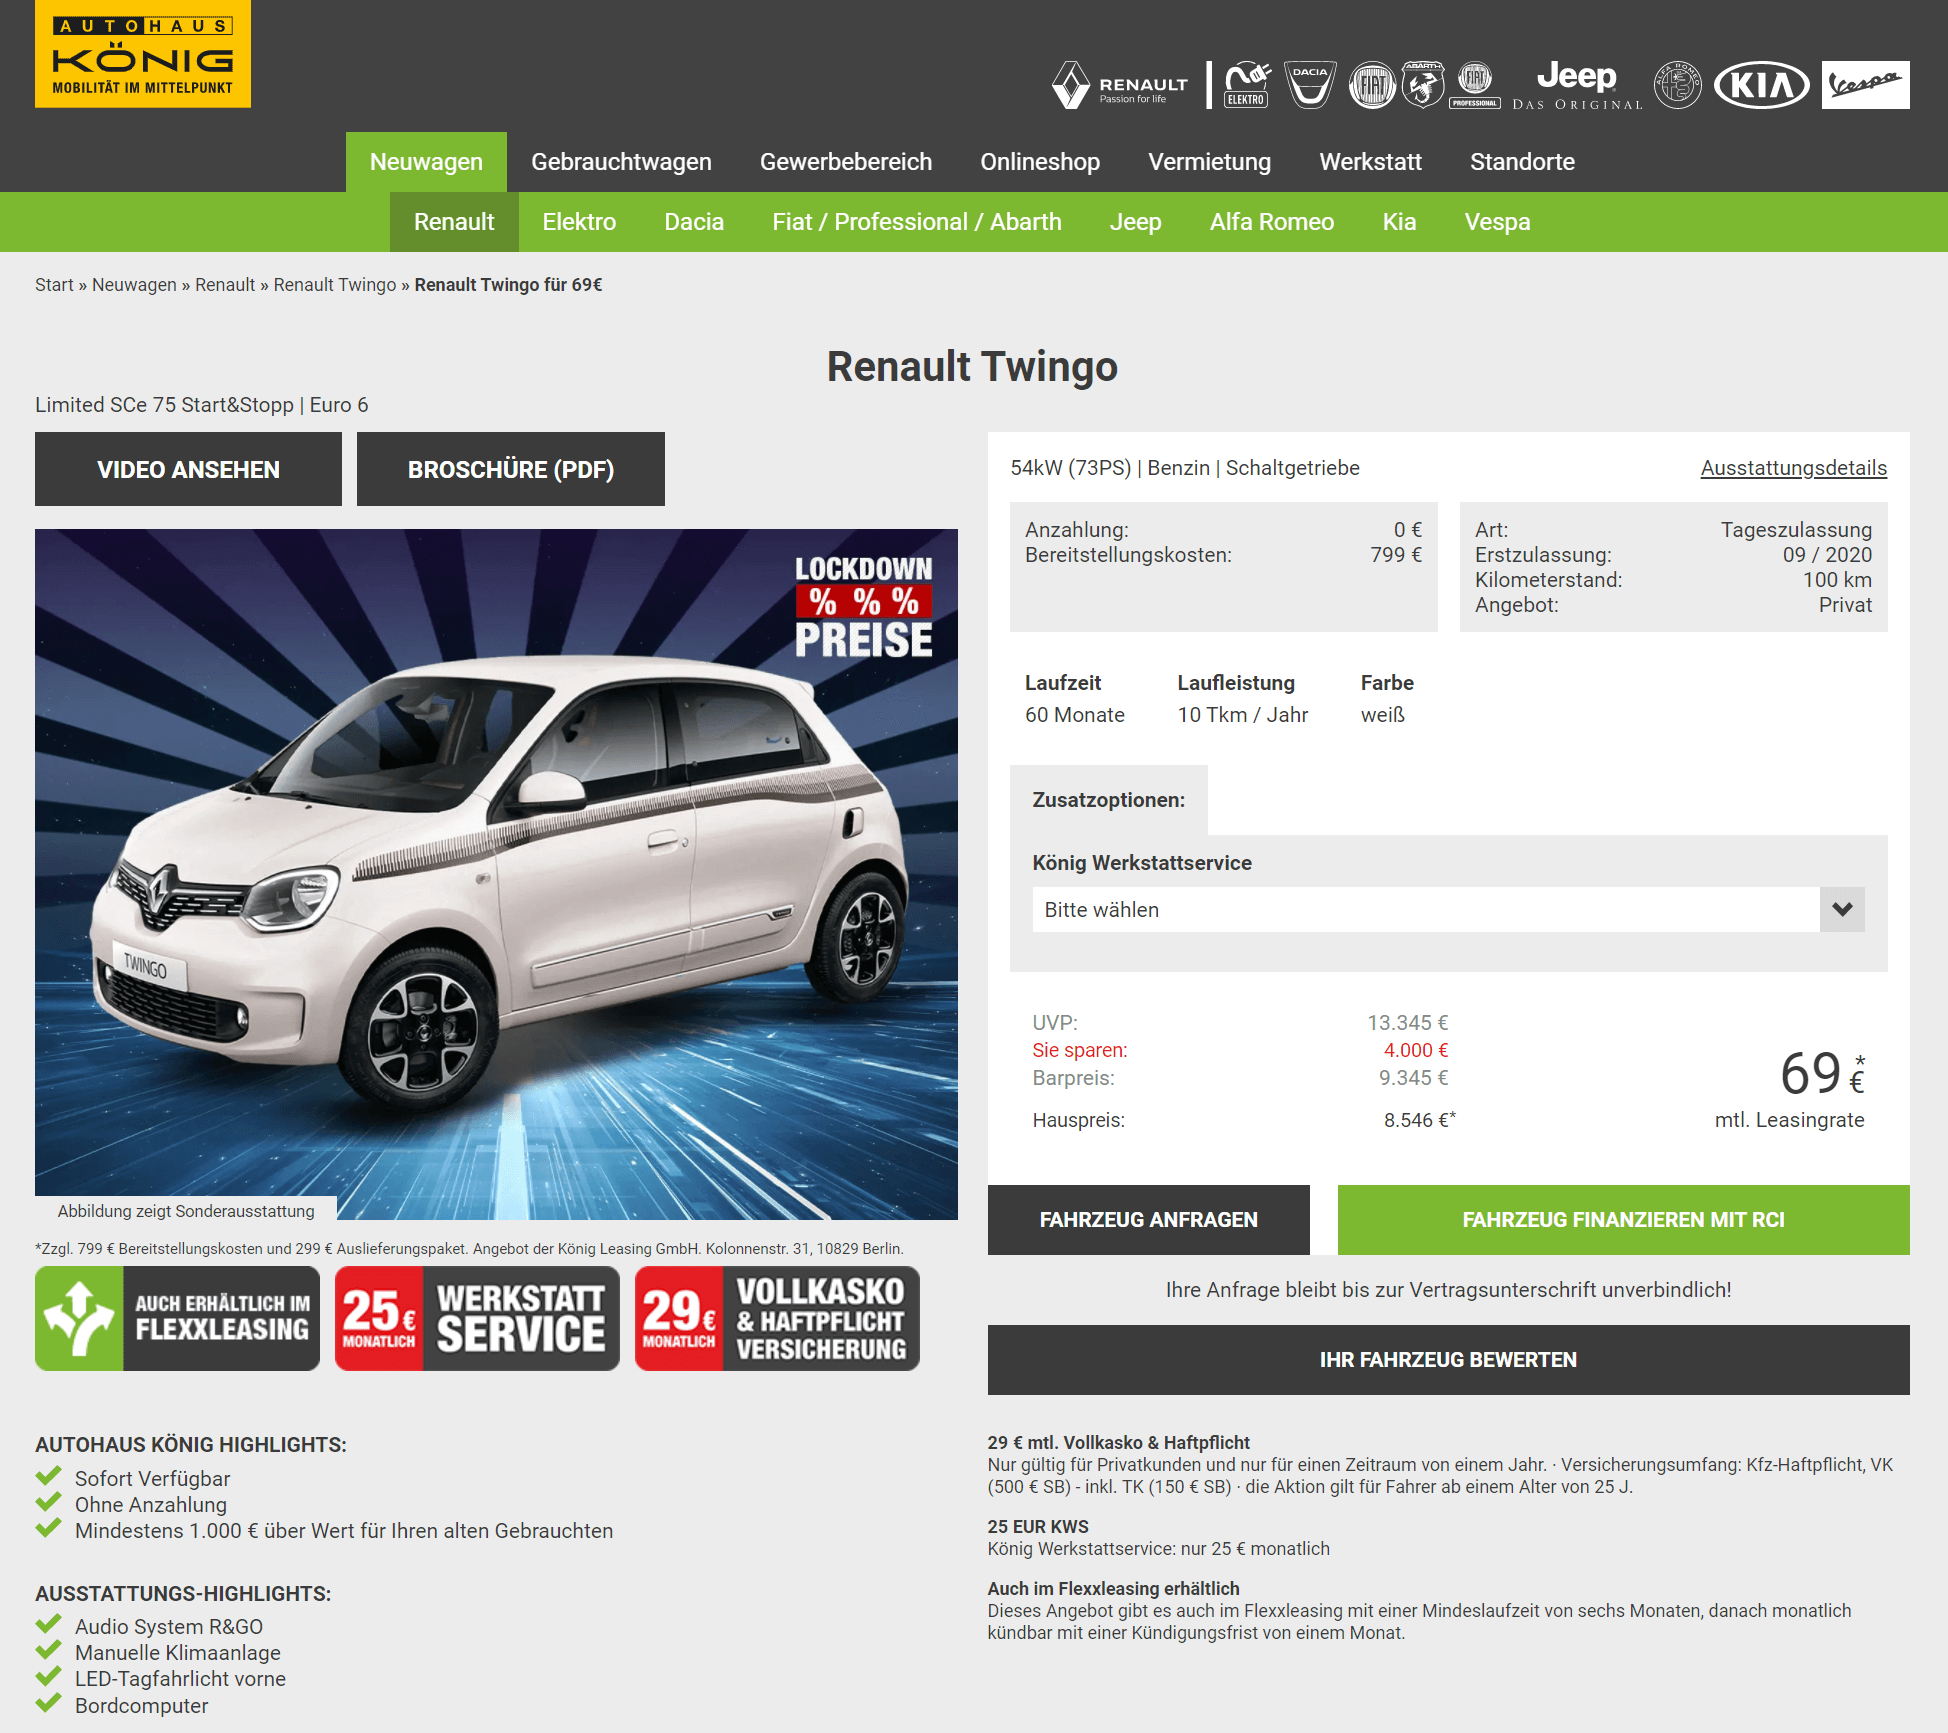
Task: Click the Manuelle Klimaanlage highlight
Action: point(178,1653)
